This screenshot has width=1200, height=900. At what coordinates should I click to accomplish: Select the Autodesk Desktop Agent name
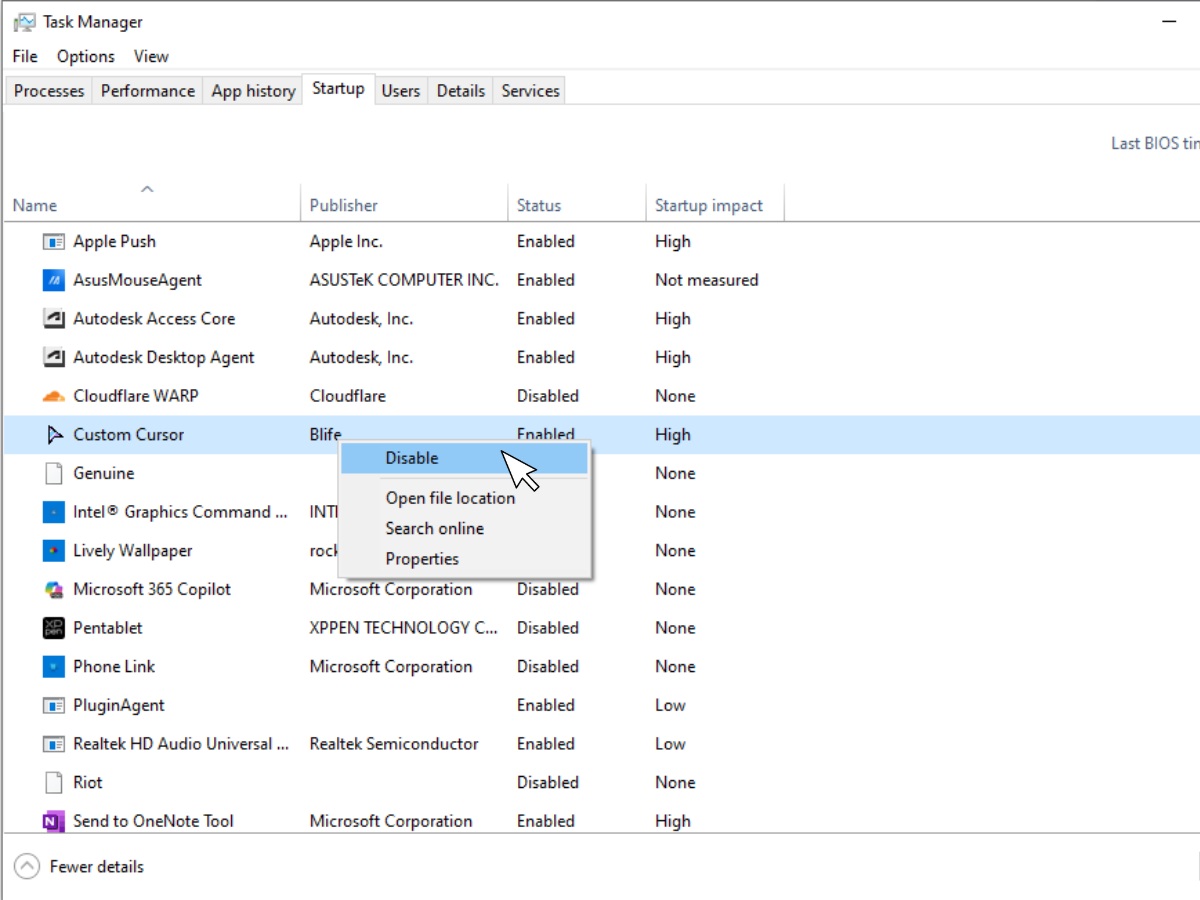point(164,357)
